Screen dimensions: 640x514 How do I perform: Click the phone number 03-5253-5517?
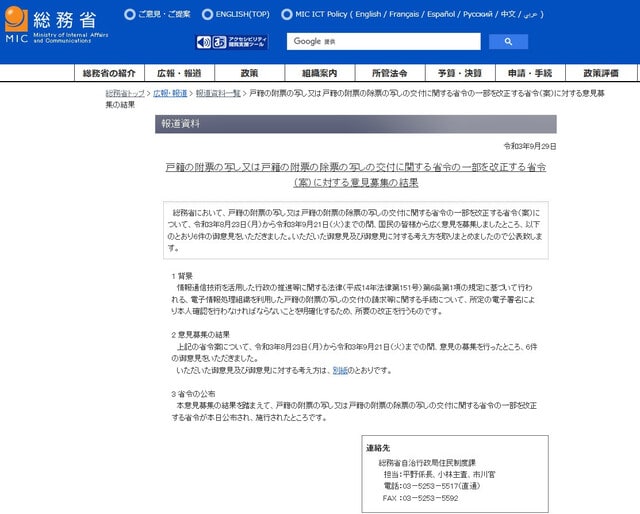click(x=432, y=486)
